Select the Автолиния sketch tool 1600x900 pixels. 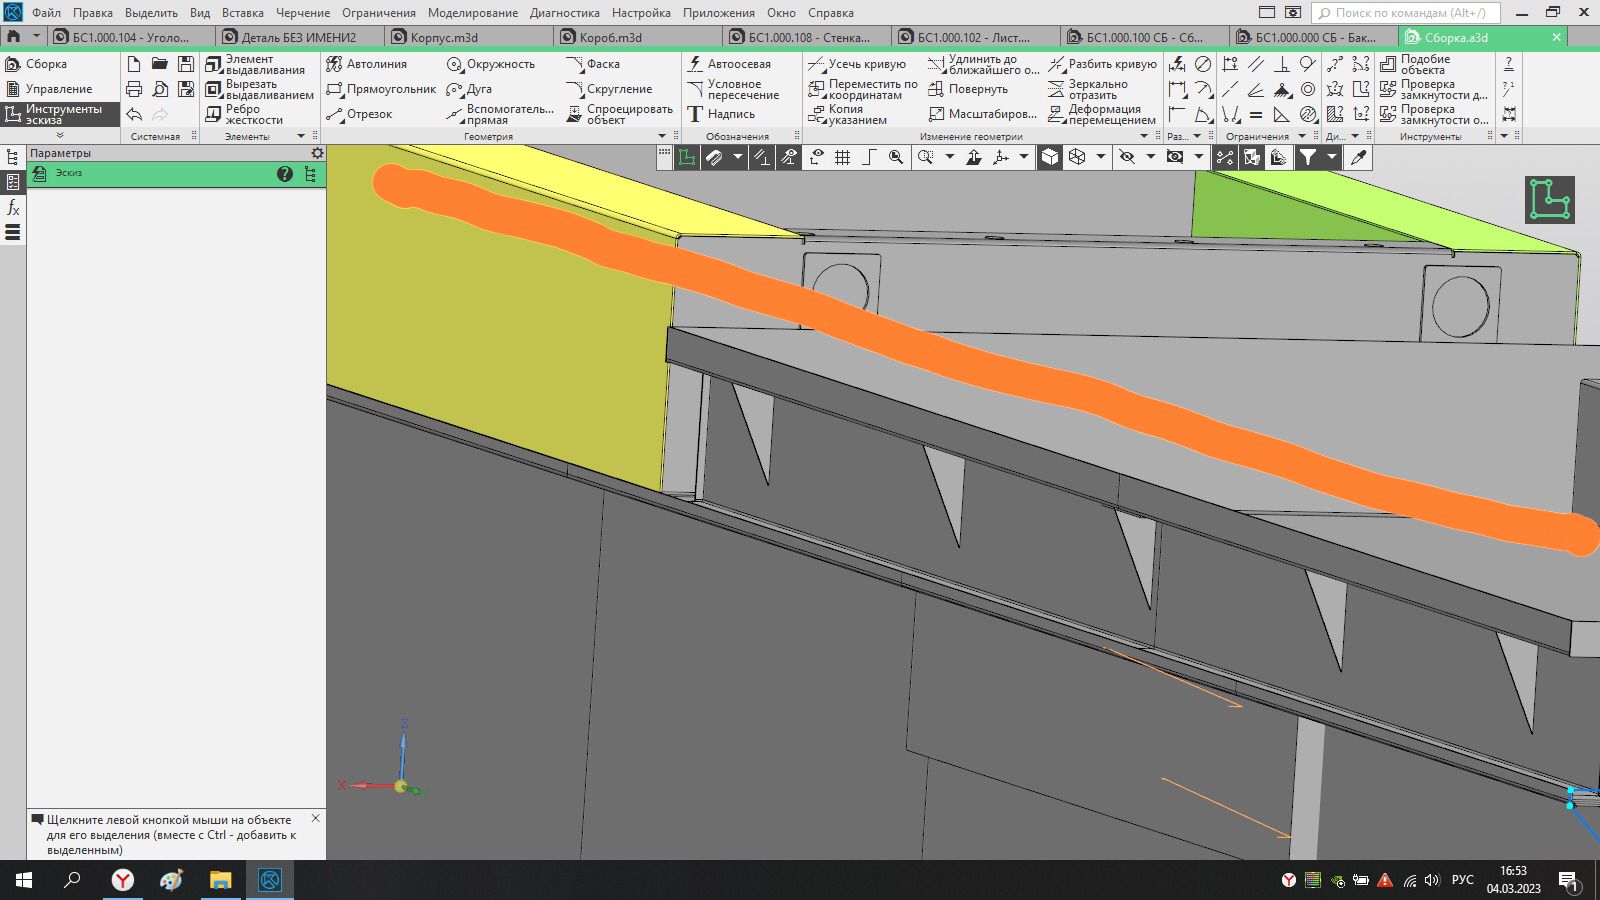pos(367,64)
